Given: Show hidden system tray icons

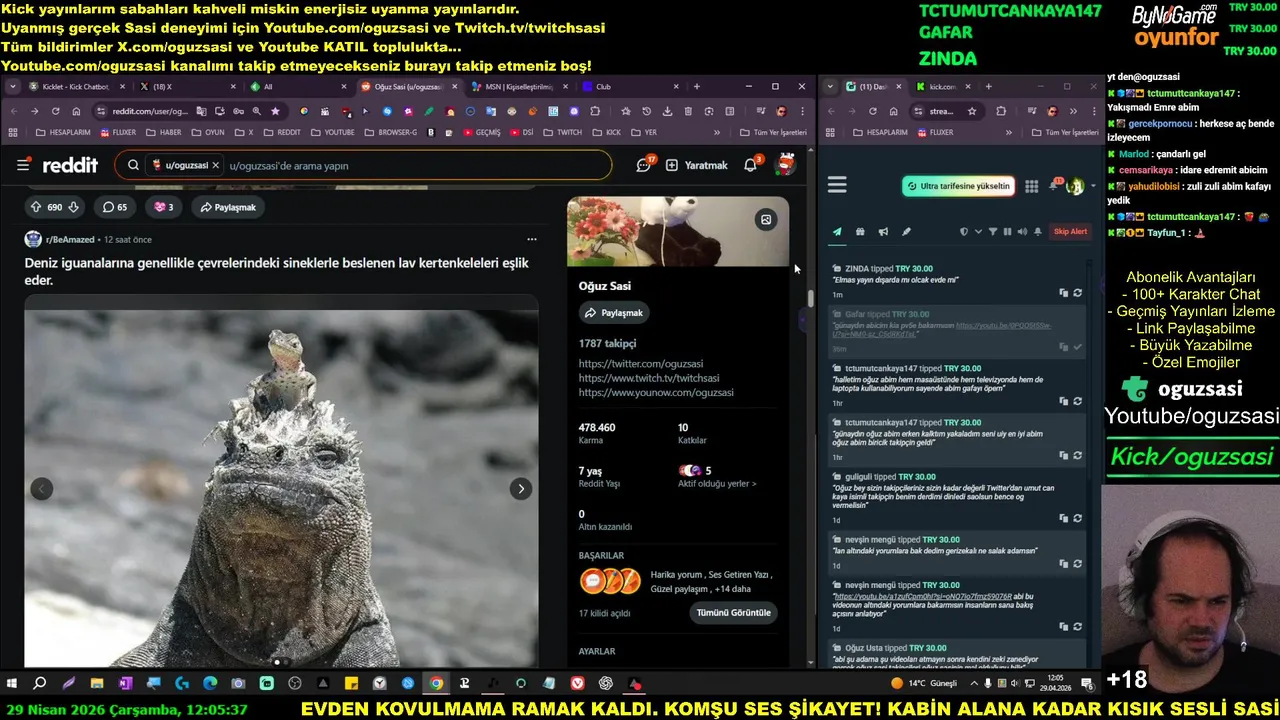Looking at the screenshot, I should pyautogui.click(x=974, y=684).
